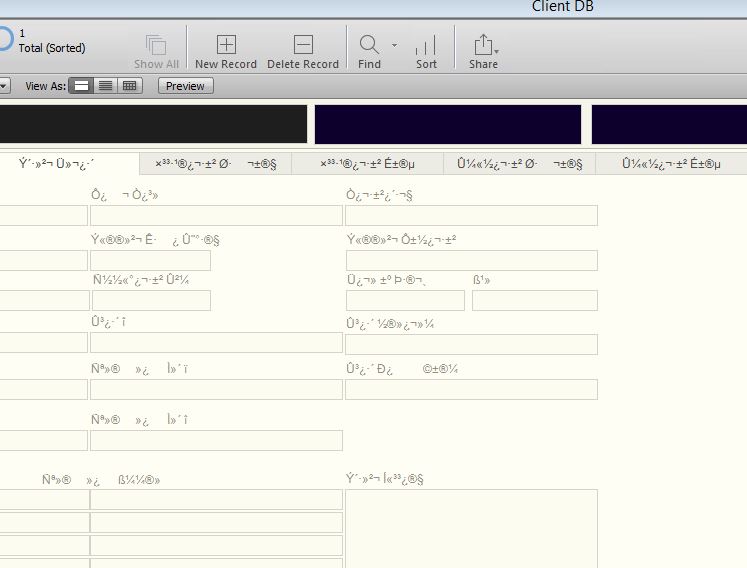Click the field under label ß¹»
747x568 pixels.
[535, 301]
